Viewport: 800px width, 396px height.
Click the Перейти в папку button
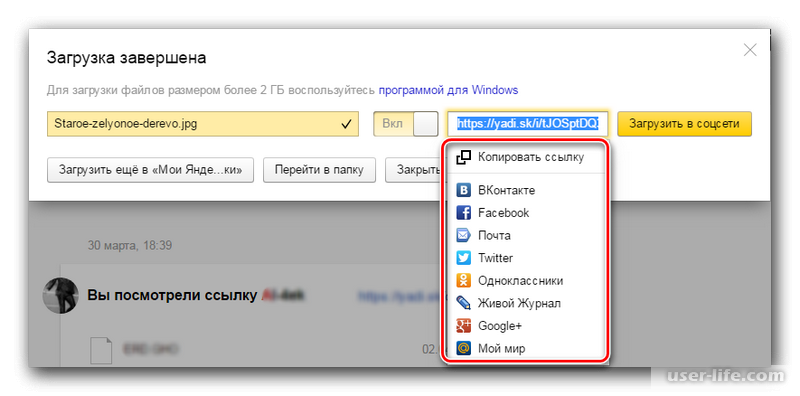pyautogui.click(x=319, y=170)
